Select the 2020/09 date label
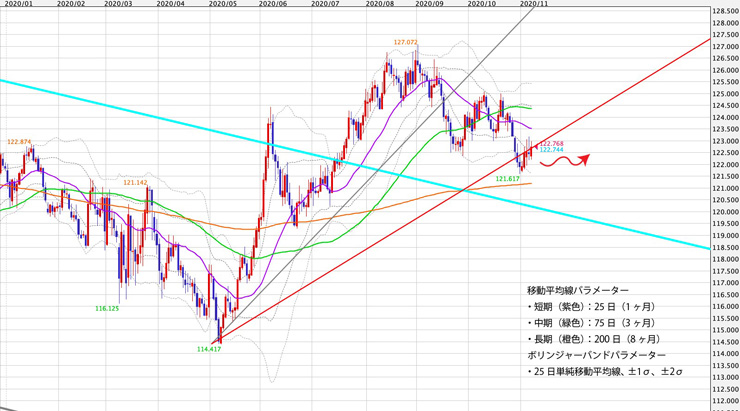Screen dimensions: 740x411 coord(429,3)
